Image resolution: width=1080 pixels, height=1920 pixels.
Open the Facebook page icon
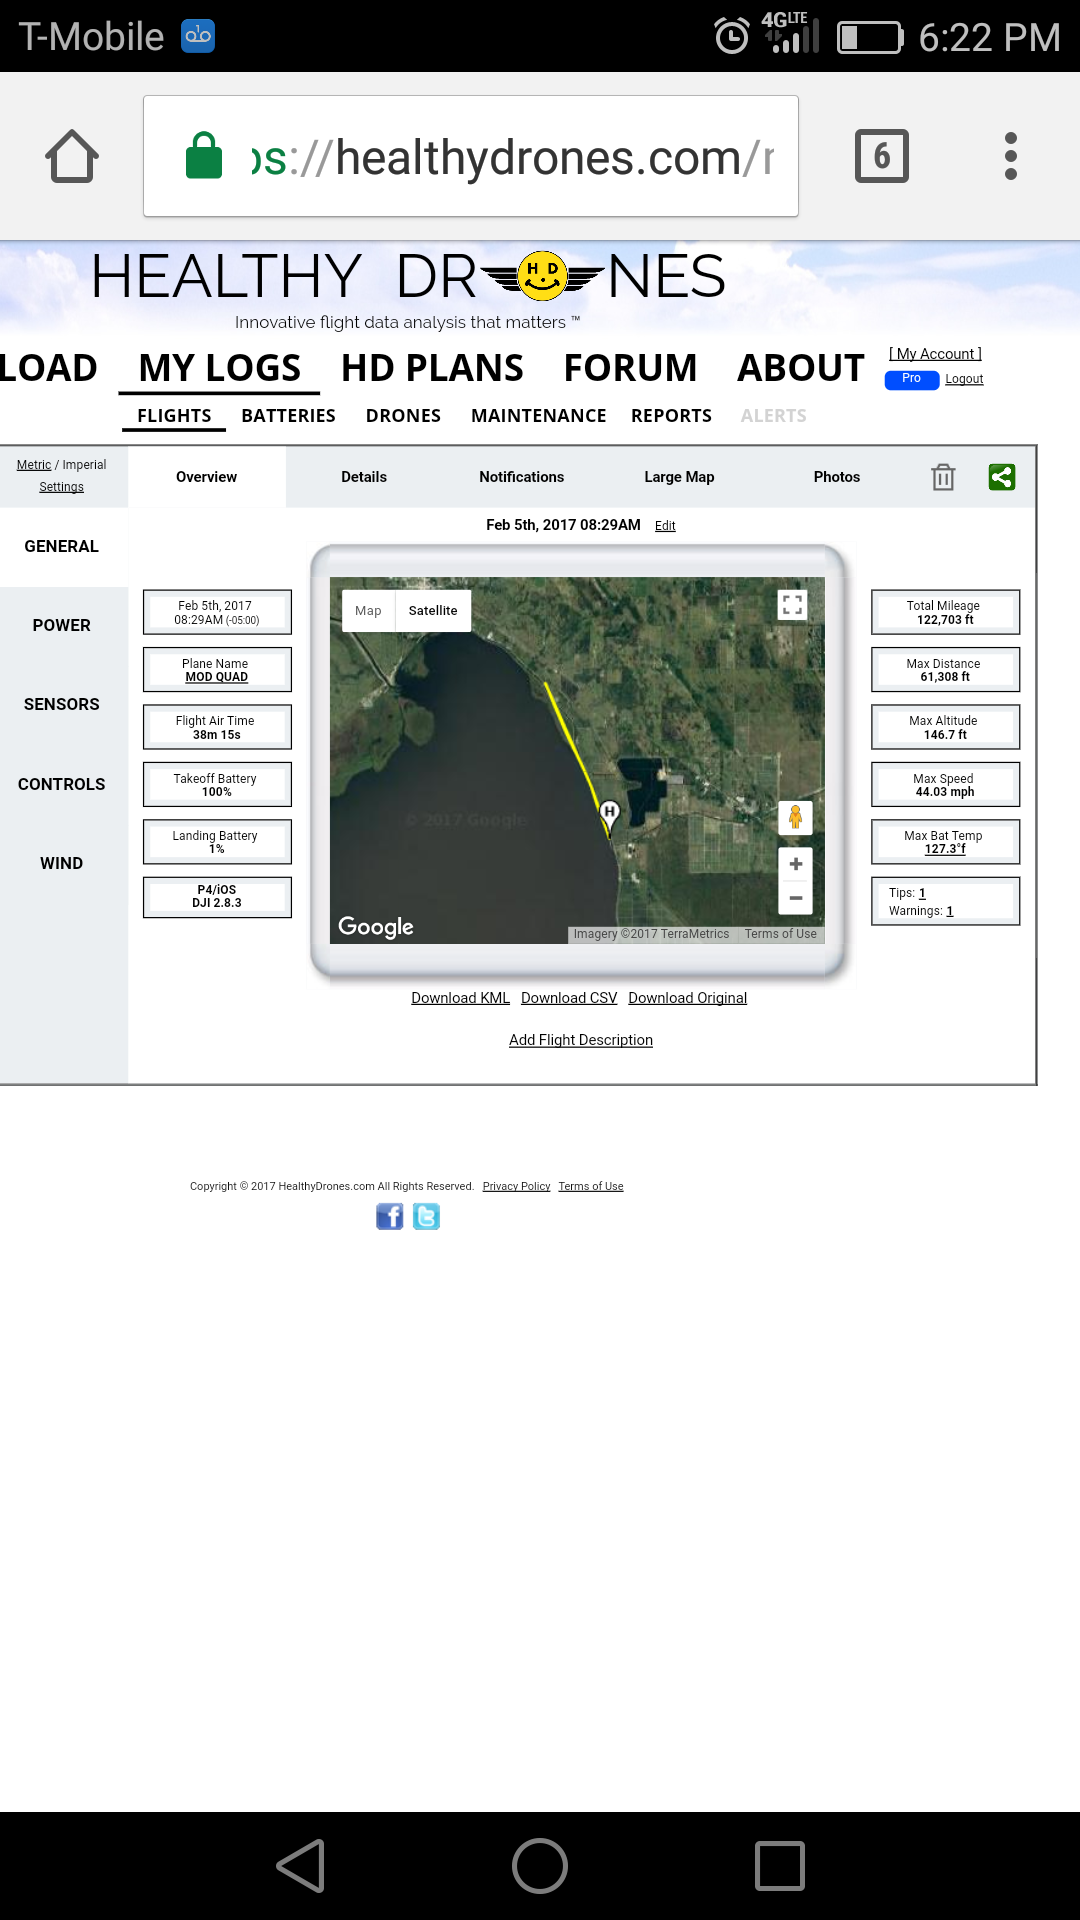(390, 1216)
